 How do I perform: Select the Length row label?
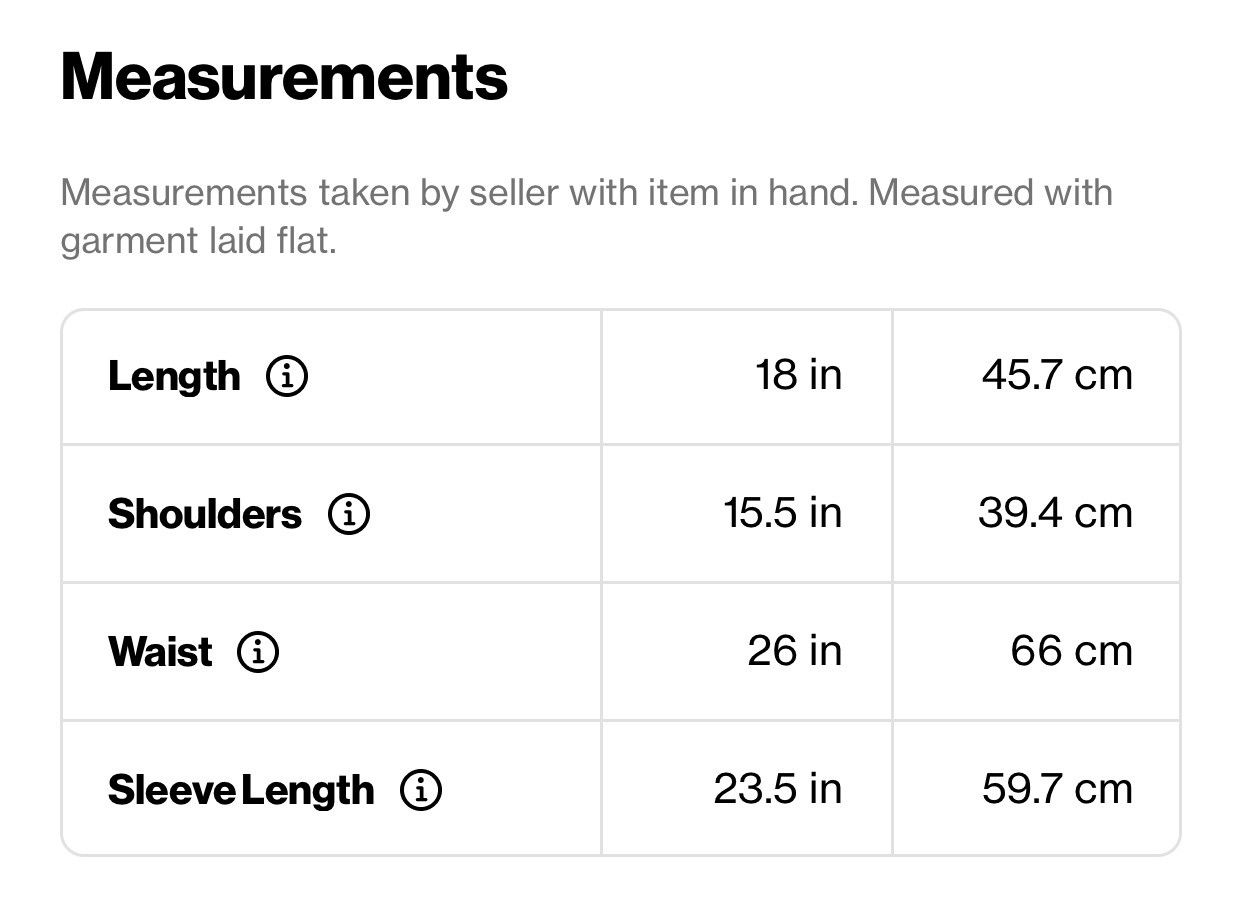pos(174,377)
